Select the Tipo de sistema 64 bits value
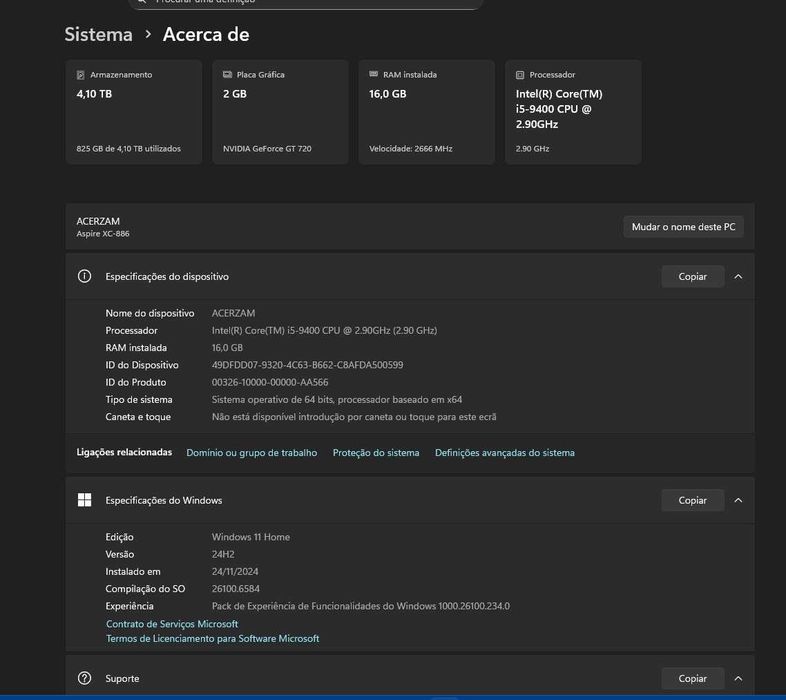Screen dimensions: 786x700 [337, 400]
